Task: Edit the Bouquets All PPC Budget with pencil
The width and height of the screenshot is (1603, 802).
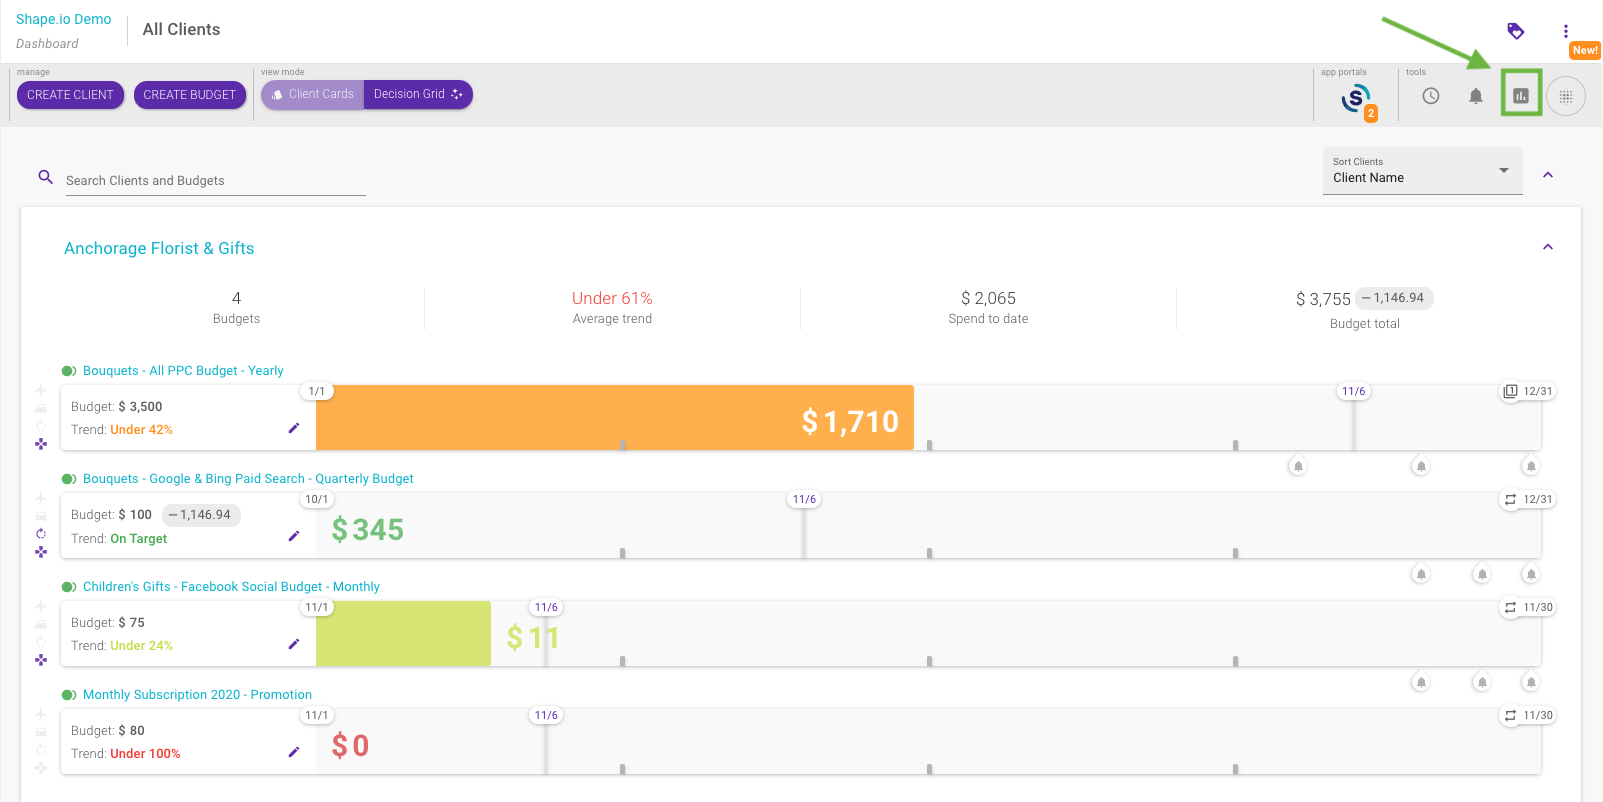Action: click(294, 428)
